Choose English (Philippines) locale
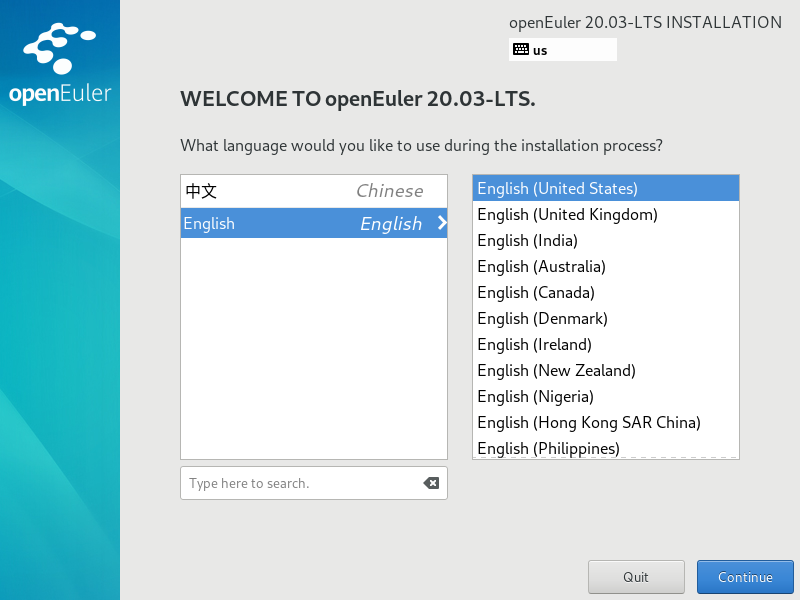The width and height of the screenshot is (800, 600). [x=606, y=448]
